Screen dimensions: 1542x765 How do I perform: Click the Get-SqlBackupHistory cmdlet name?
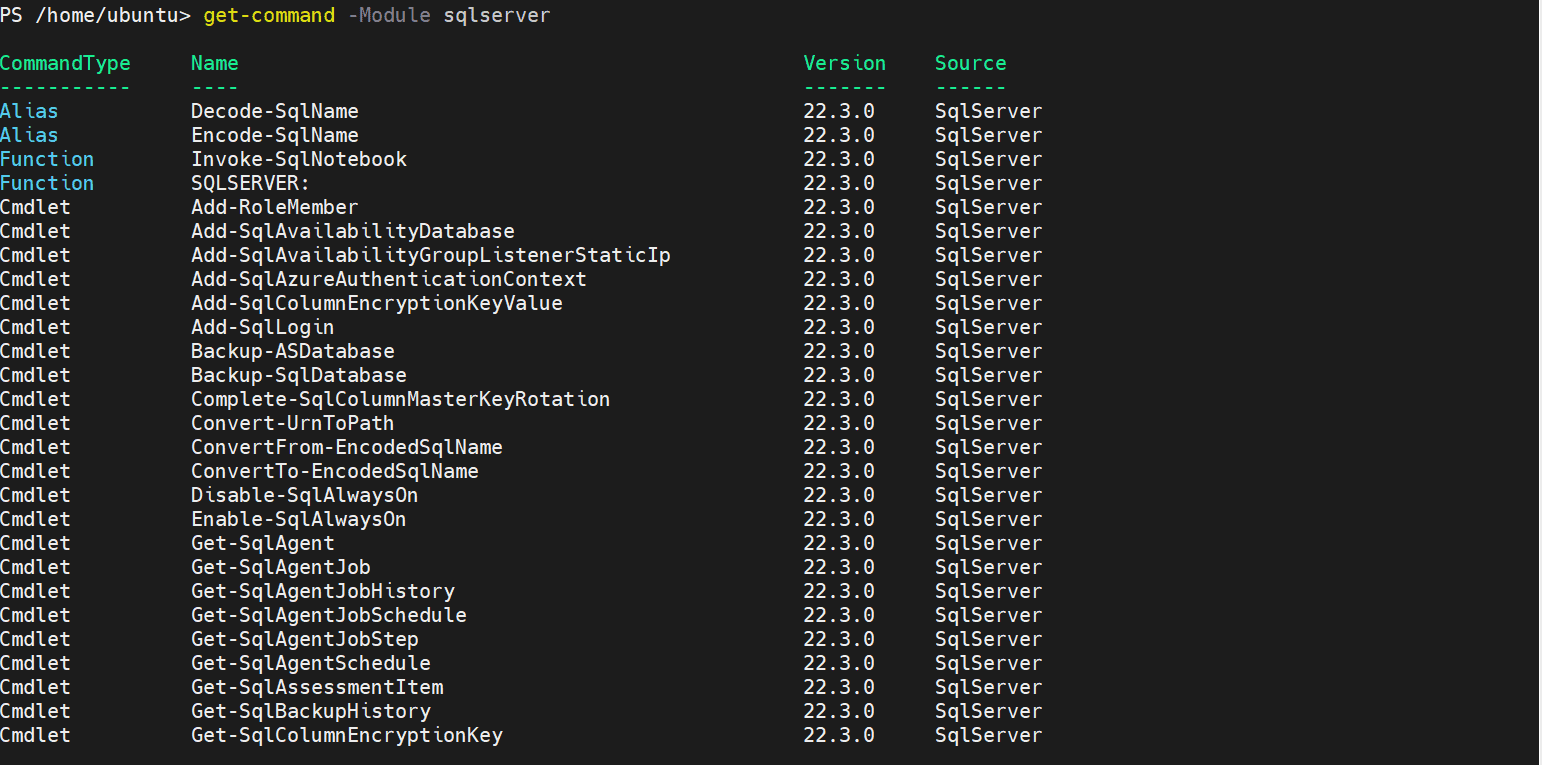pos(311,711)
